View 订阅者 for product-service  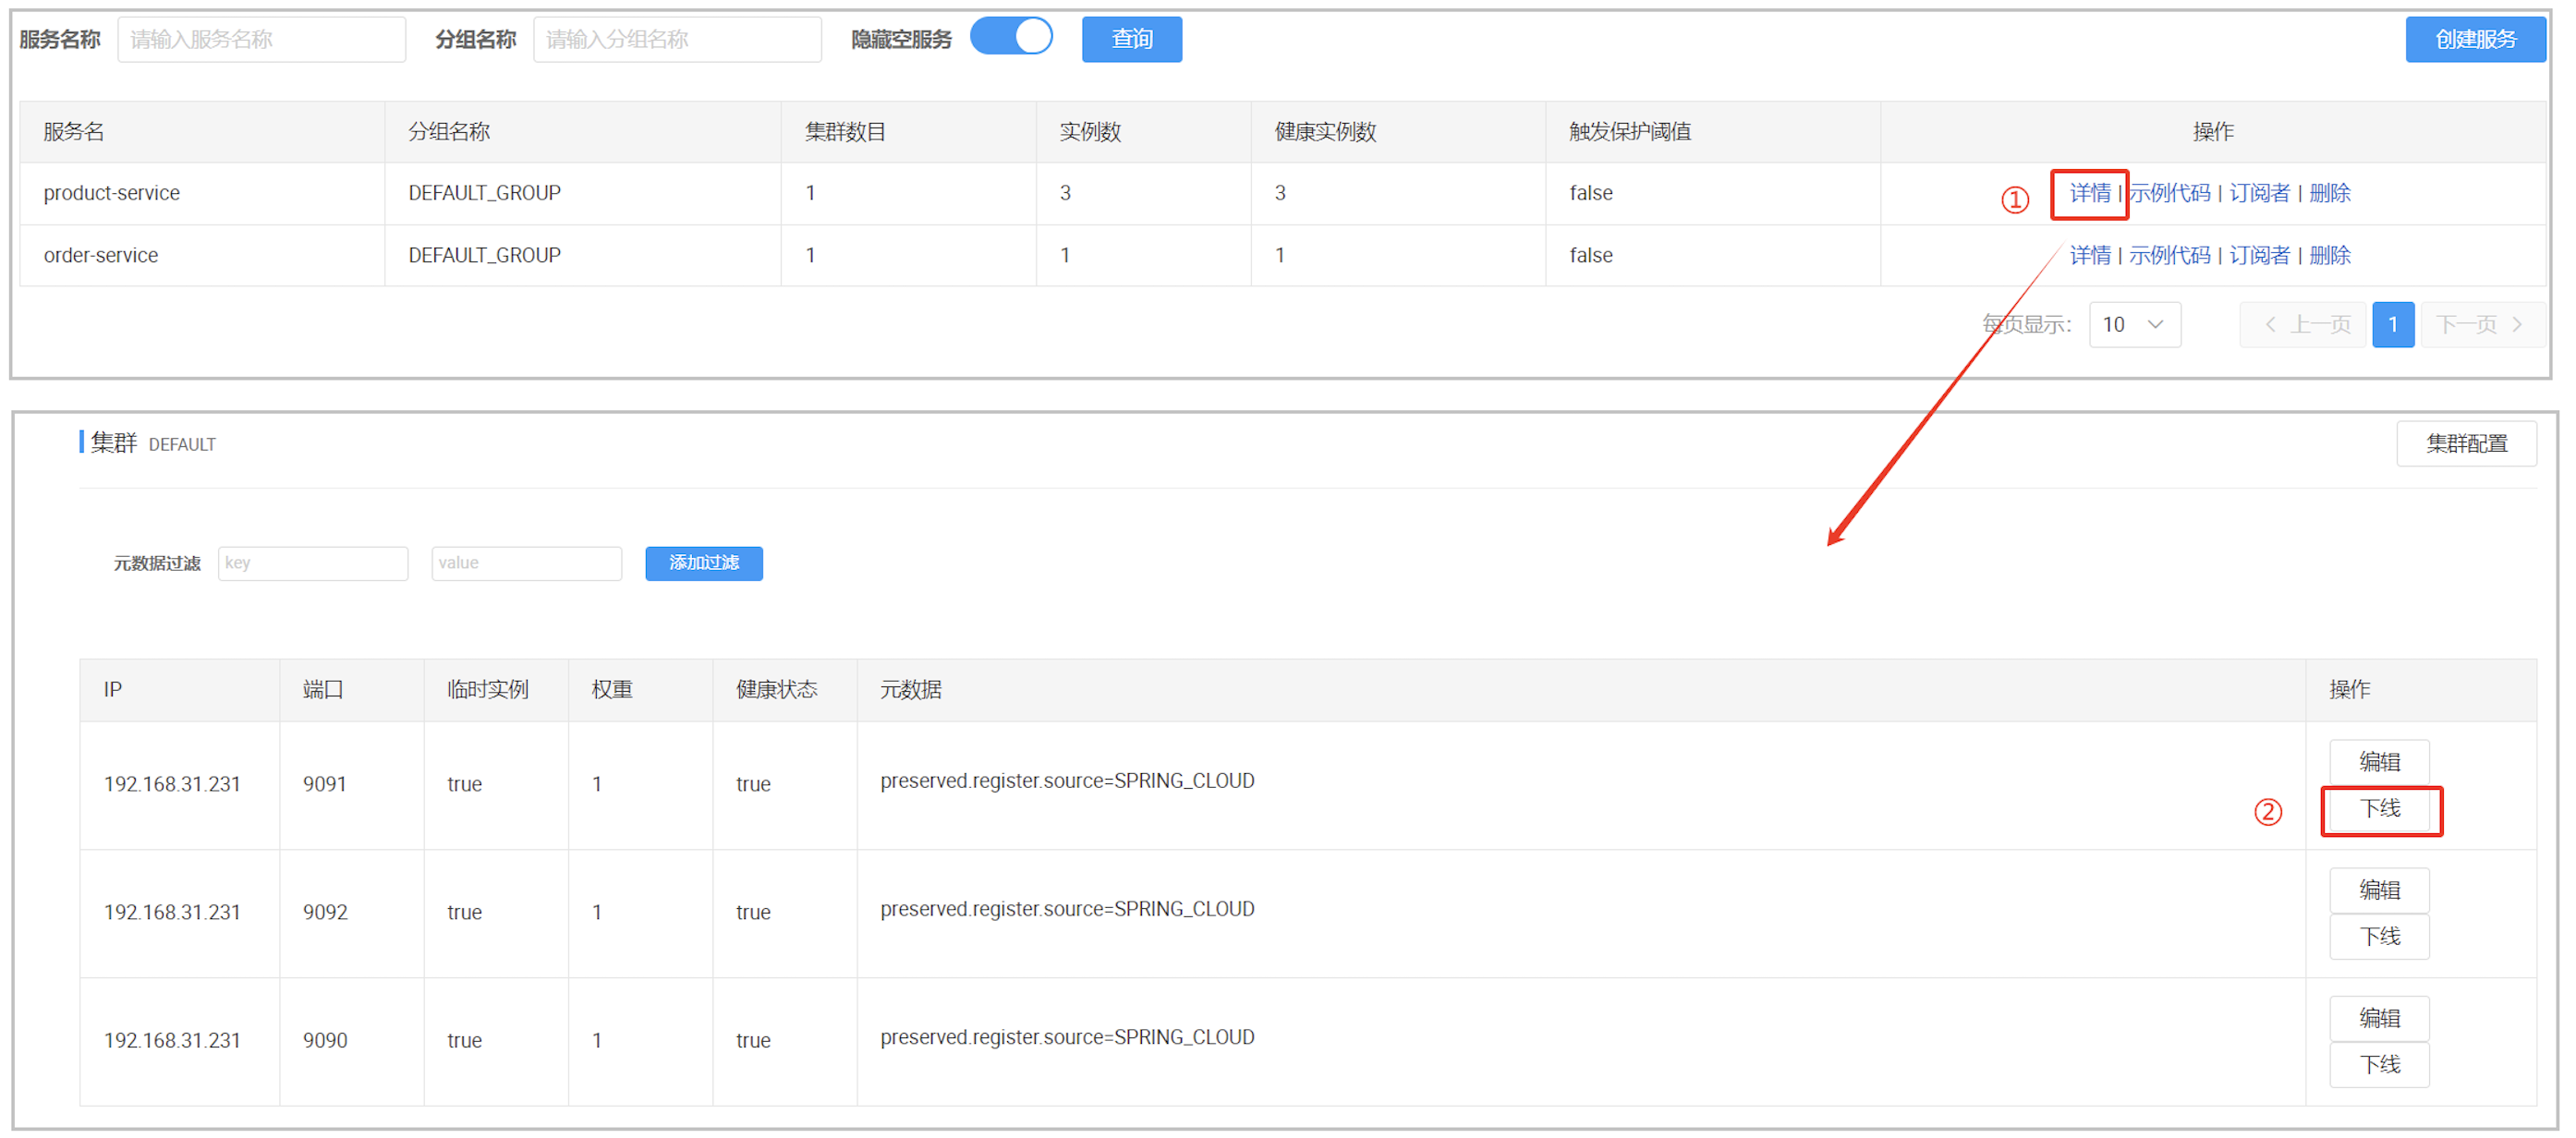click(x=2259, y=193)
